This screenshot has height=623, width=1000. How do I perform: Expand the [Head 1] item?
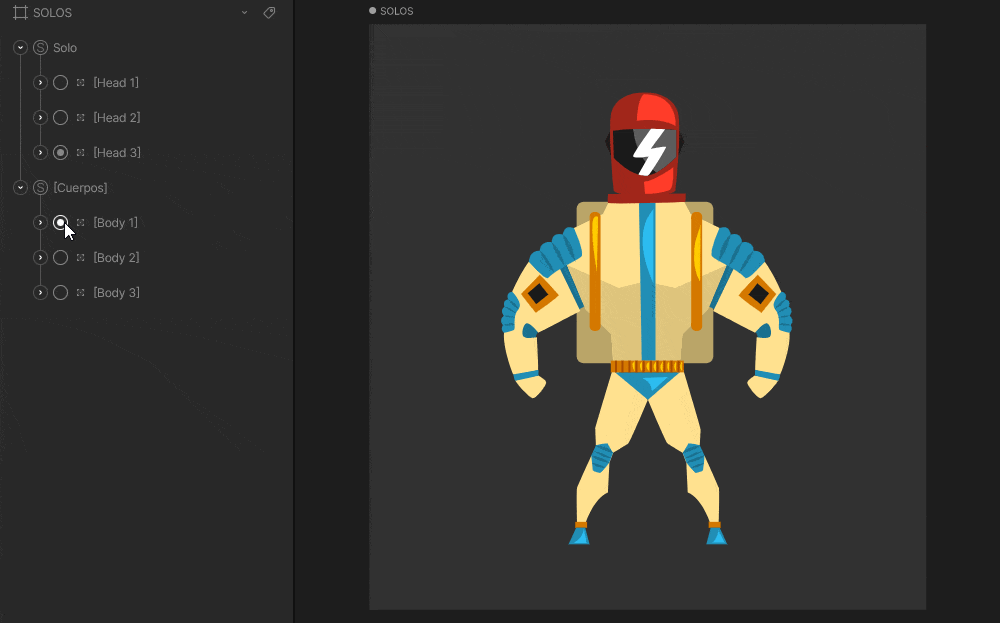tap(40, 82)
